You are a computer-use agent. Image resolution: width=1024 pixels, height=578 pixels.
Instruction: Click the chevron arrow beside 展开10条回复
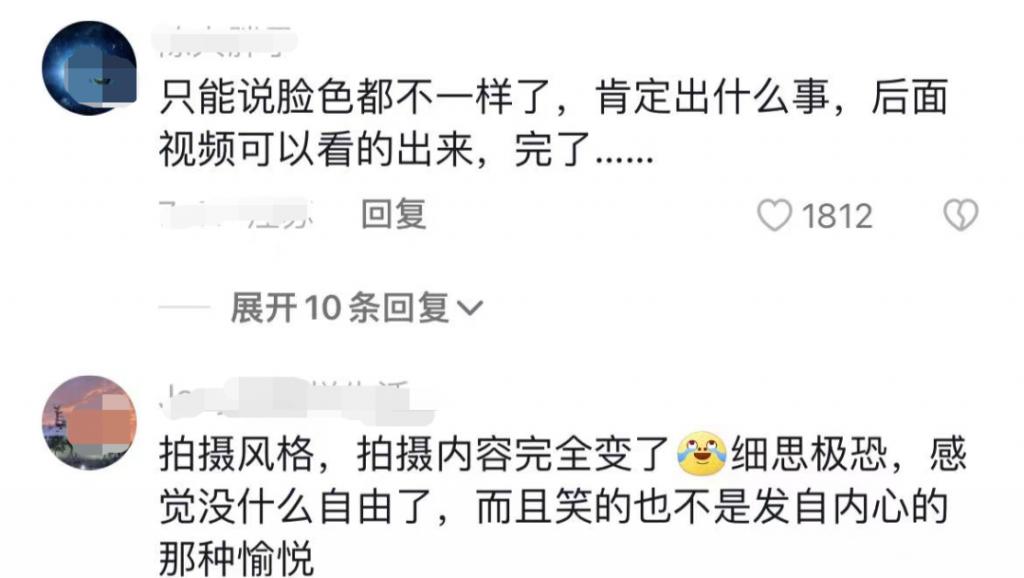click(x=470, y=308)
